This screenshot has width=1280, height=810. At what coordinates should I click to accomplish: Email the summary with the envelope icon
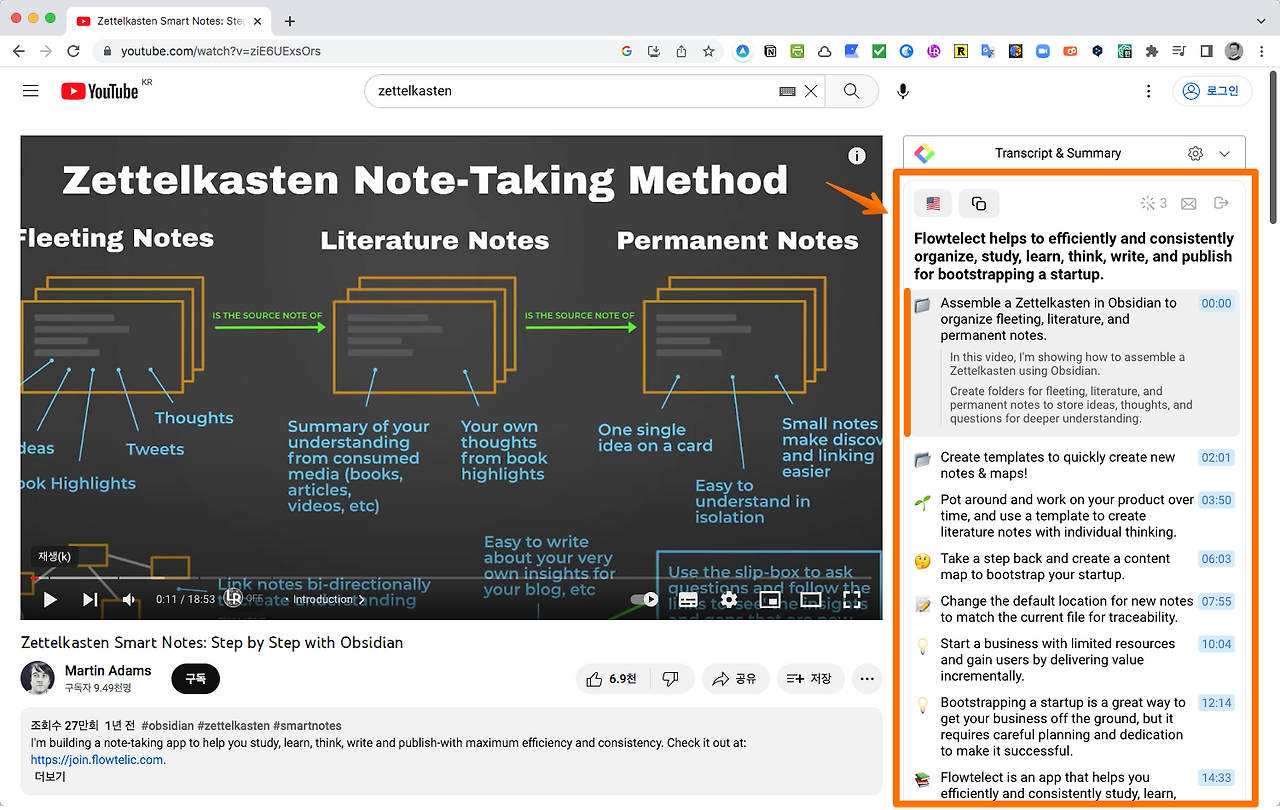[x=1189, y=204]
